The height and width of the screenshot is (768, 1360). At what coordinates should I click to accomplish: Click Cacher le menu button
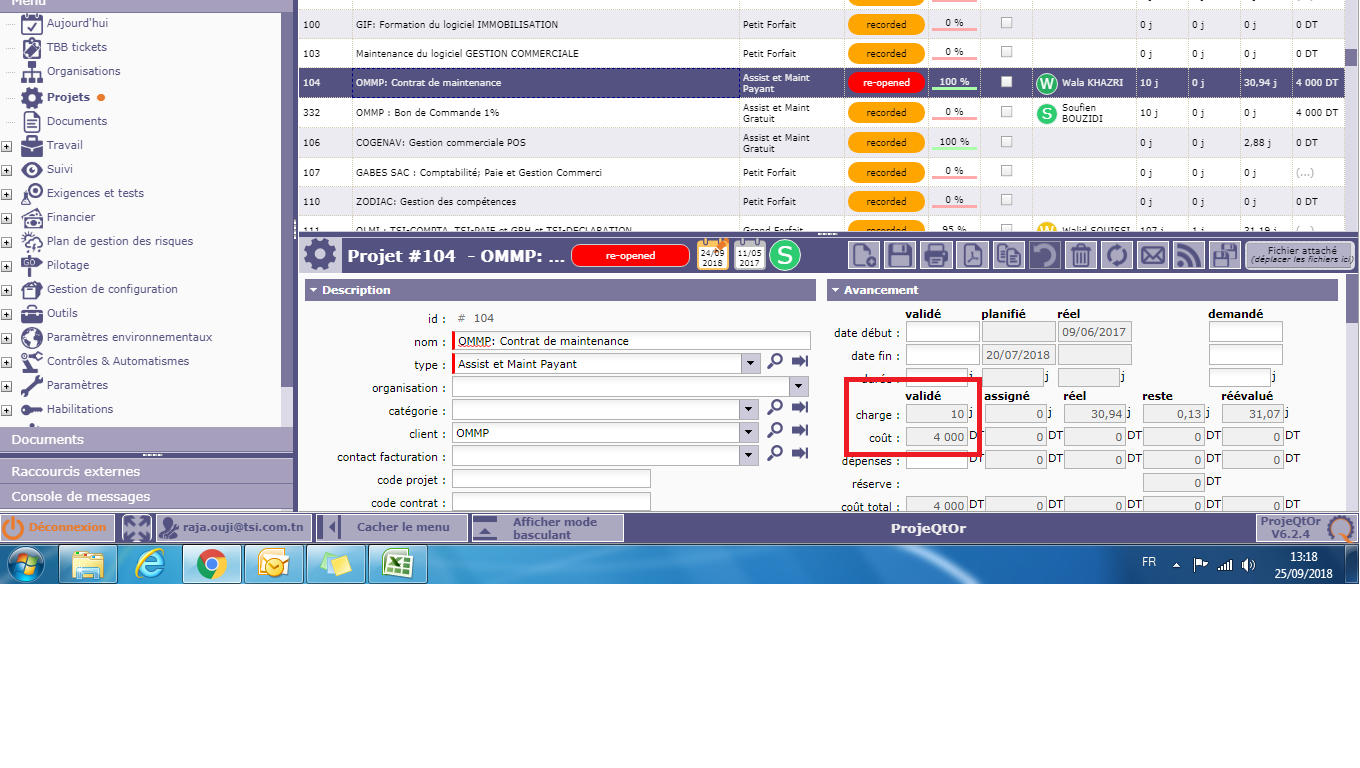pos(392,528)
